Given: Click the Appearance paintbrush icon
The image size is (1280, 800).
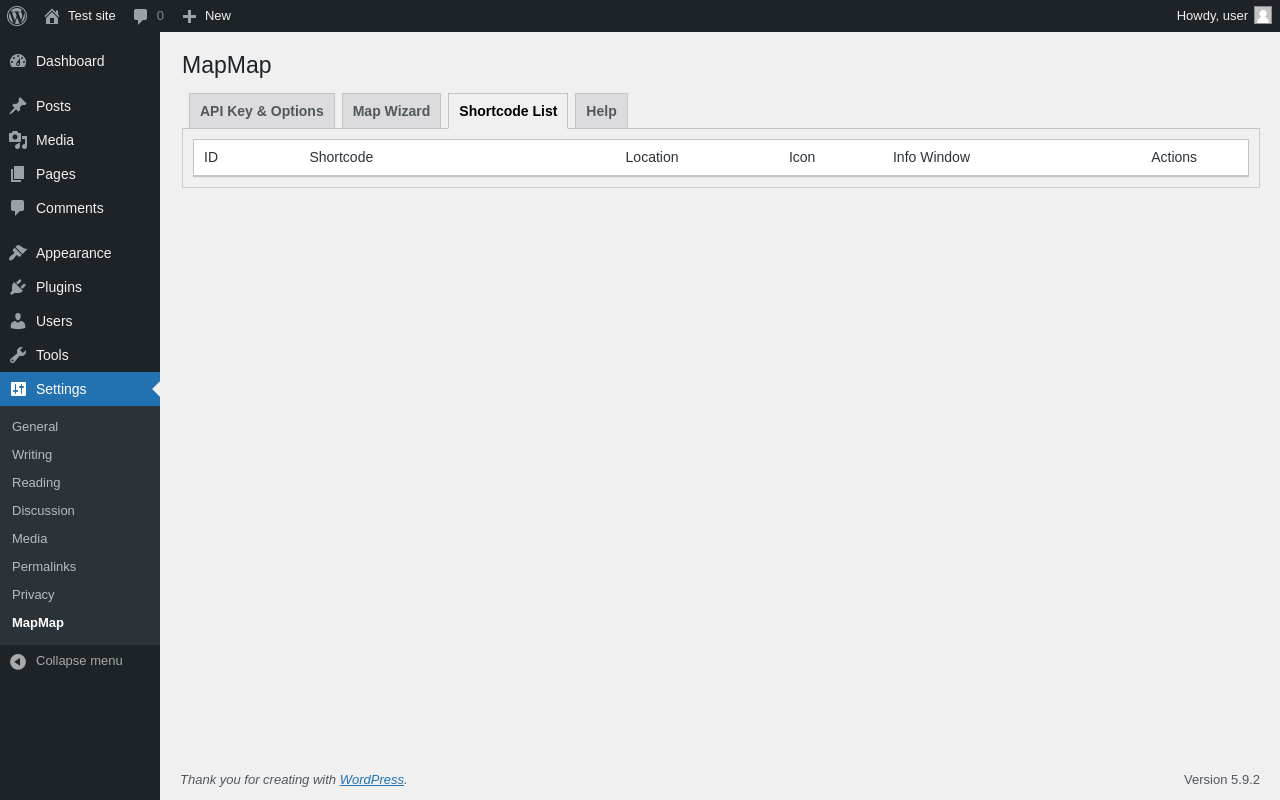Looking at the screenshot, I should click(x=18, y=253).
